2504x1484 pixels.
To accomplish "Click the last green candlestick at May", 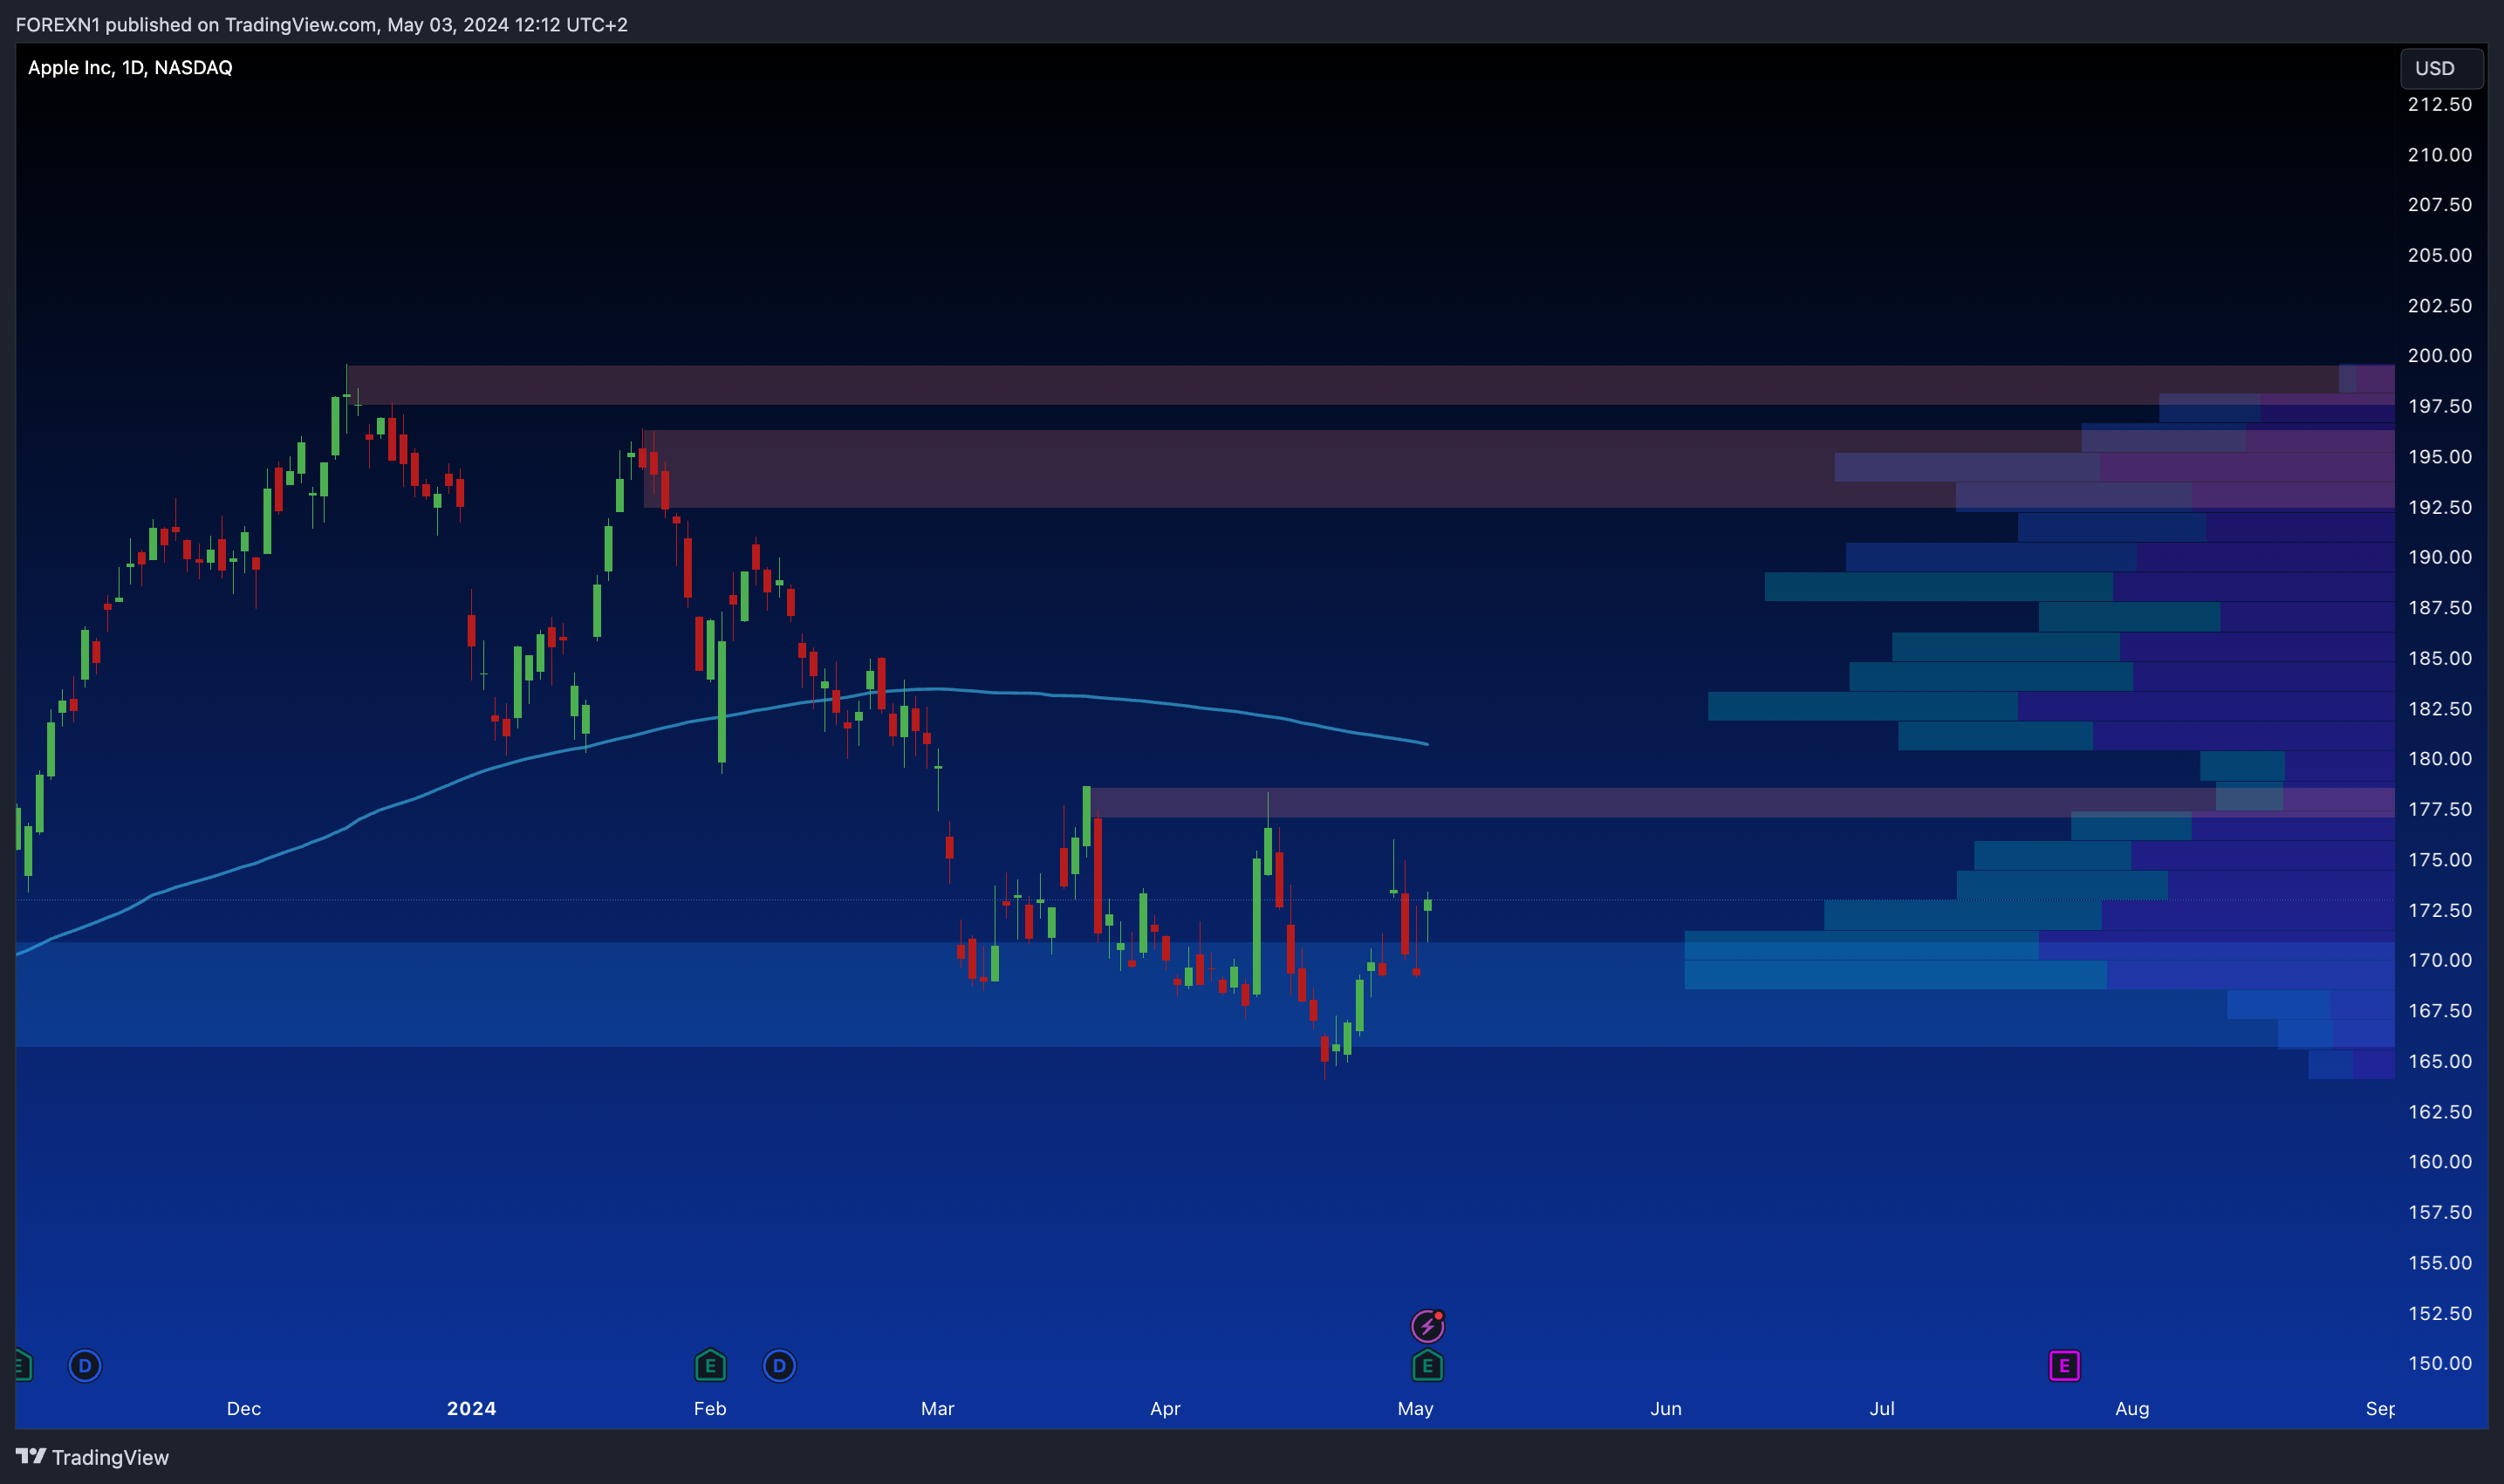I will [x=1428, y=905].
